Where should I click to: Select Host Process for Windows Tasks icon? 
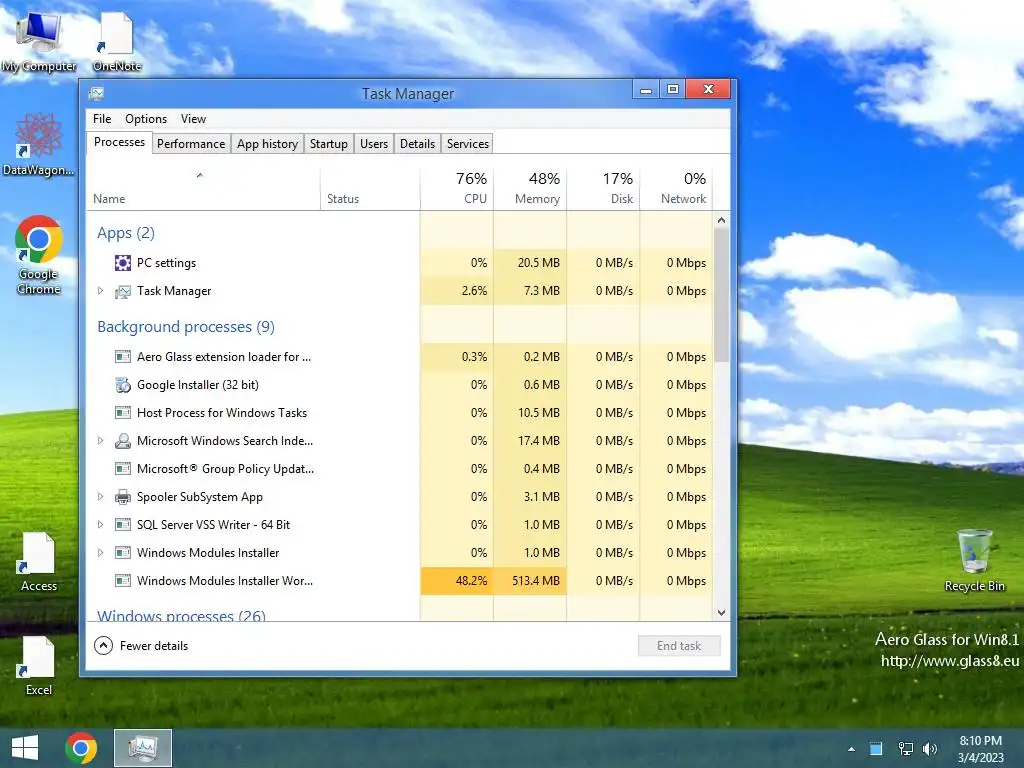(x=123, y=413)
